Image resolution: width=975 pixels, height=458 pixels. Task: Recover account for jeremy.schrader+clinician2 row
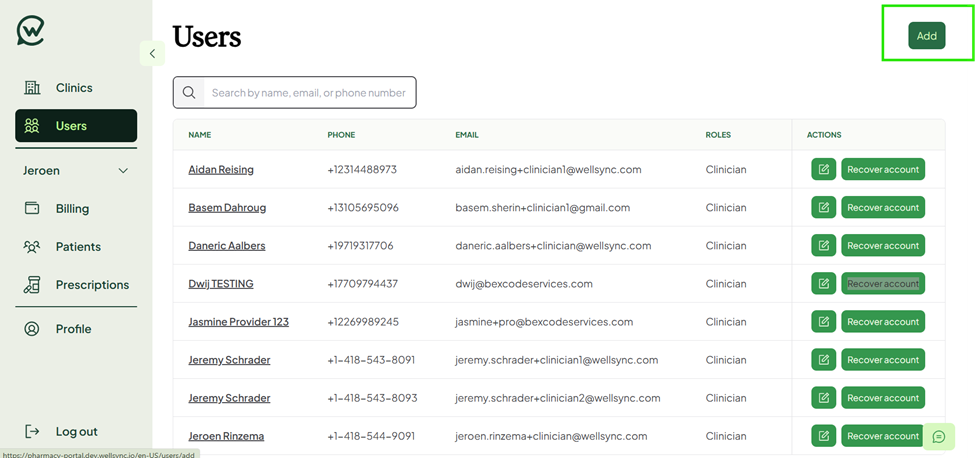tap(883, 398)
